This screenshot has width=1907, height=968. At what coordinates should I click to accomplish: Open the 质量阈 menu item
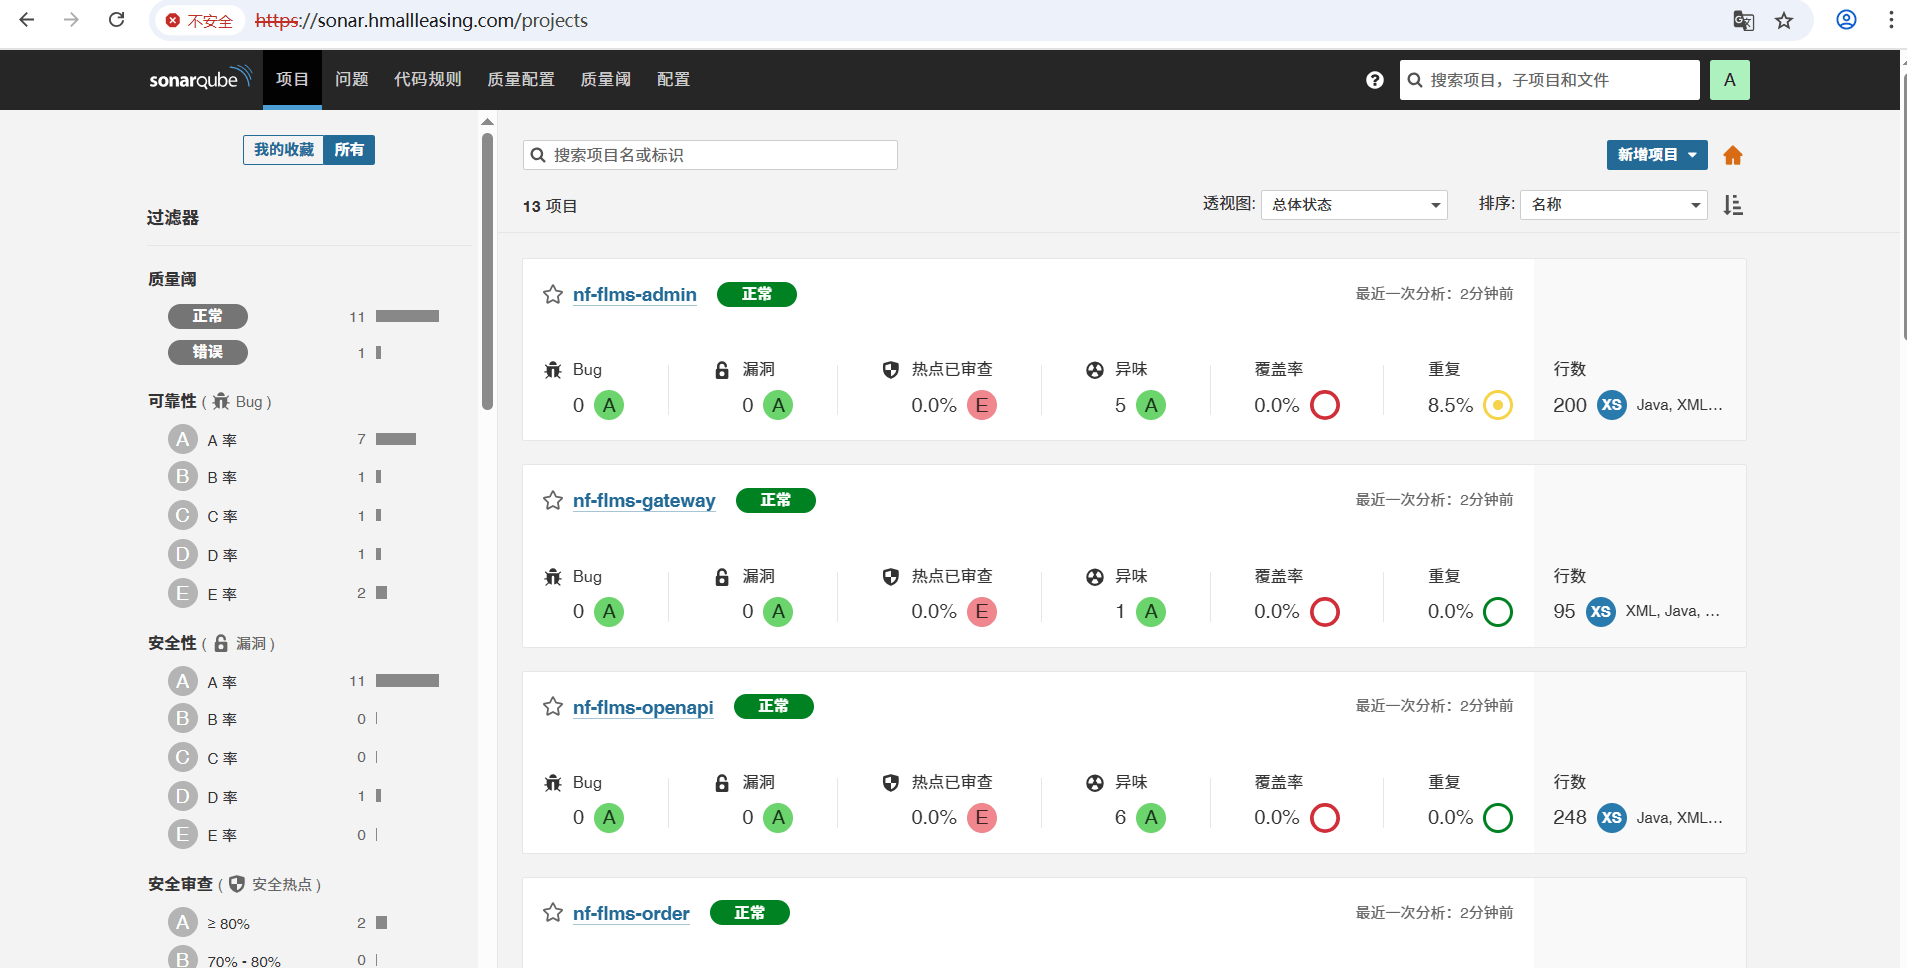click(605, 80)
